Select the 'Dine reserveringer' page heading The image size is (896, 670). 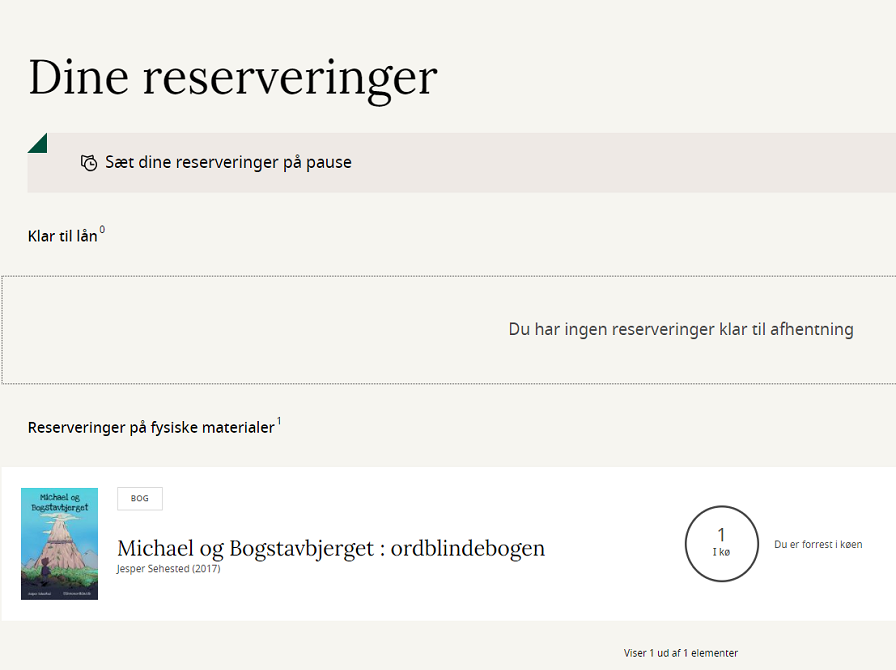coord(233,77)
